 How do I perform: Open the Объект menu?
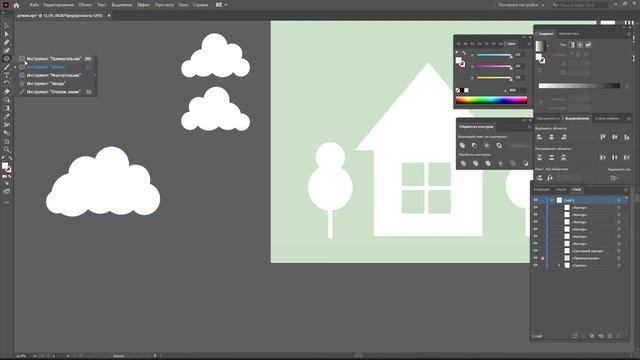click(85, 5)
